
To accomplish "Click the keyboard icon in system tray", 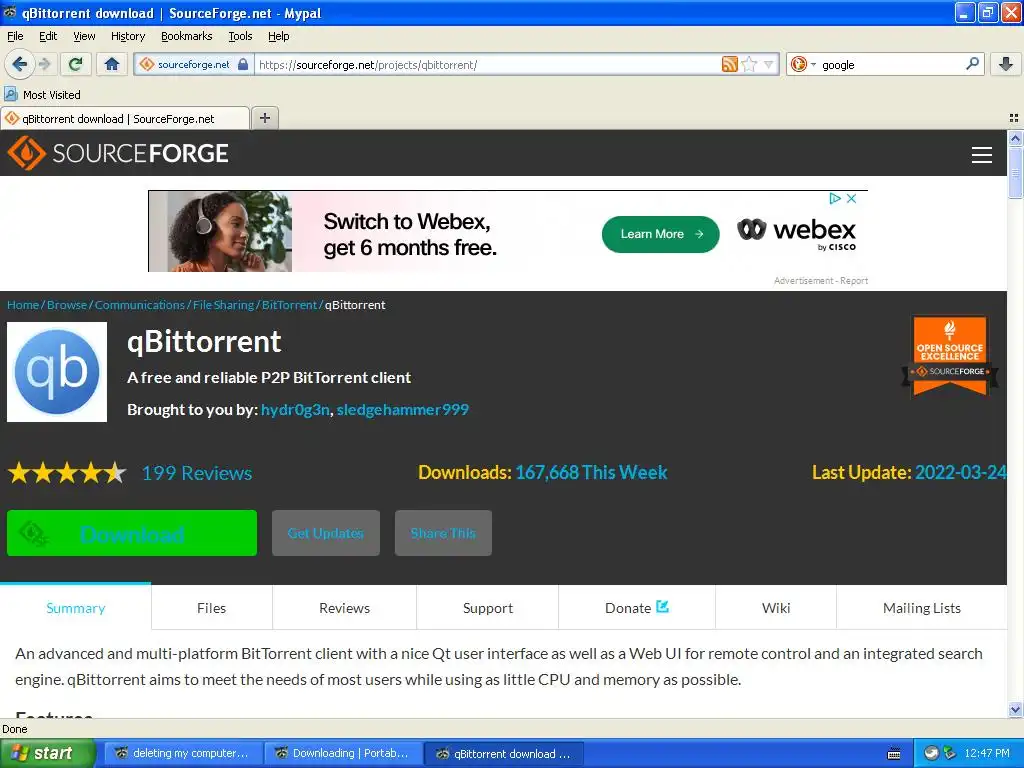I will coord(894,754).
